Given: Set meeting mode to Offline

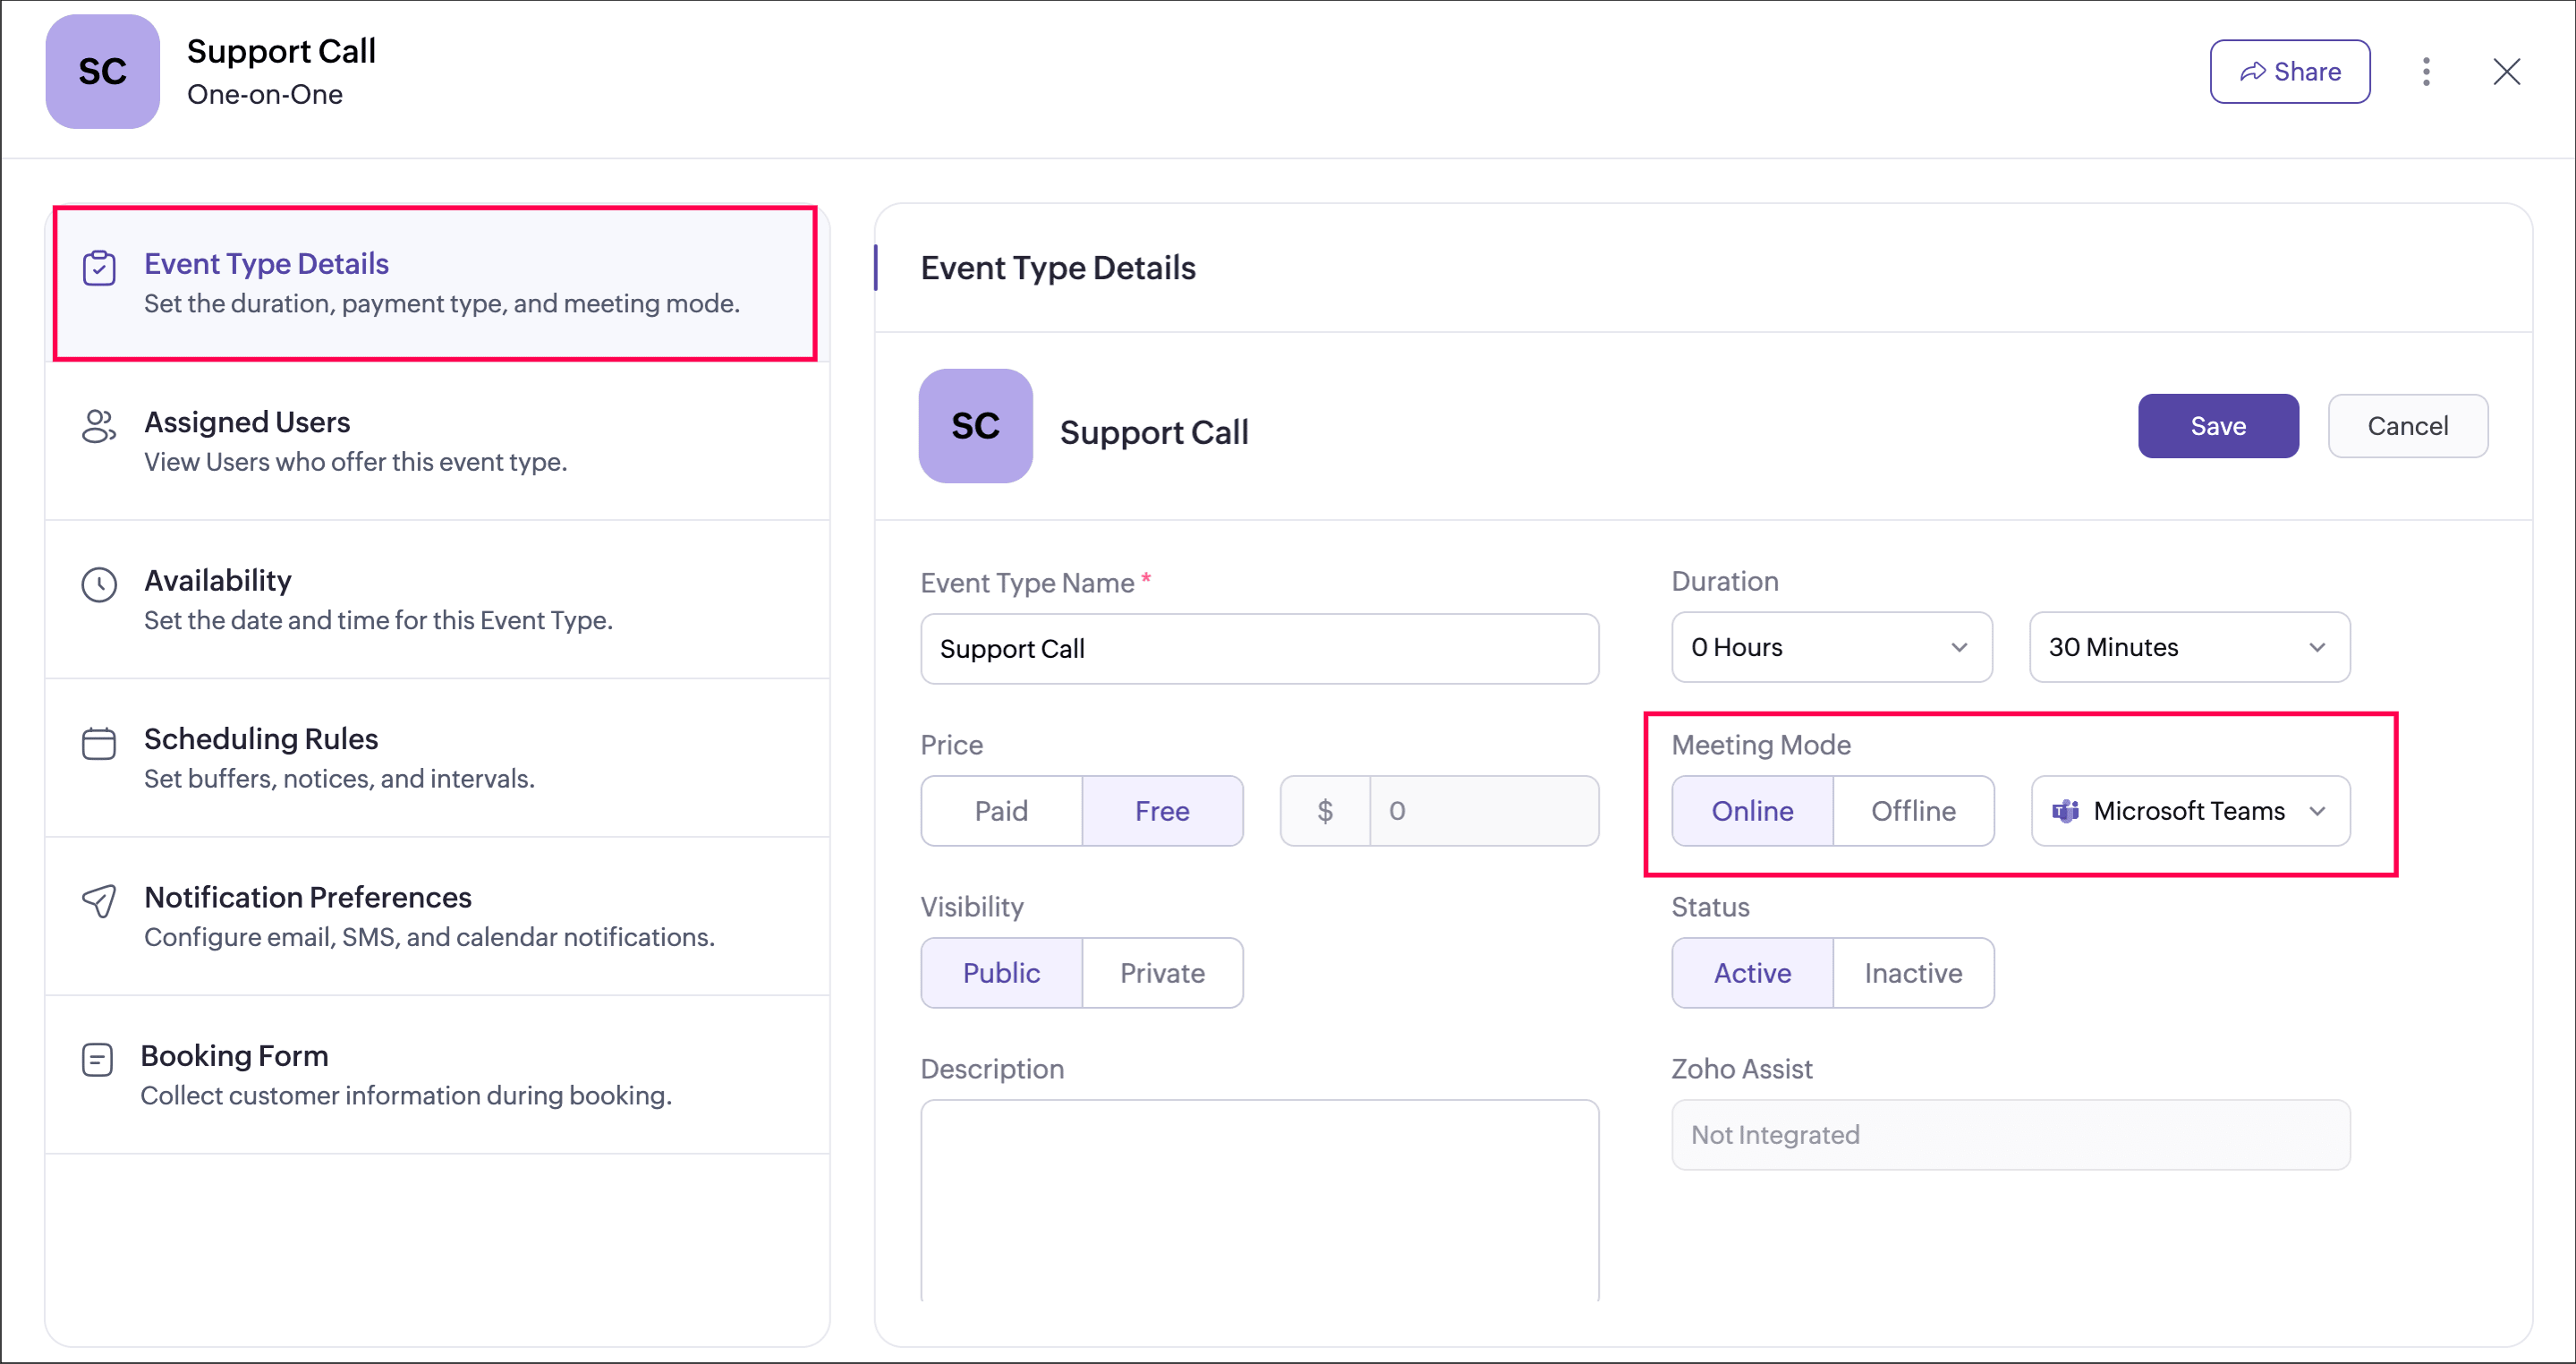Looking at the screenshot, I should pos(1912,811).
